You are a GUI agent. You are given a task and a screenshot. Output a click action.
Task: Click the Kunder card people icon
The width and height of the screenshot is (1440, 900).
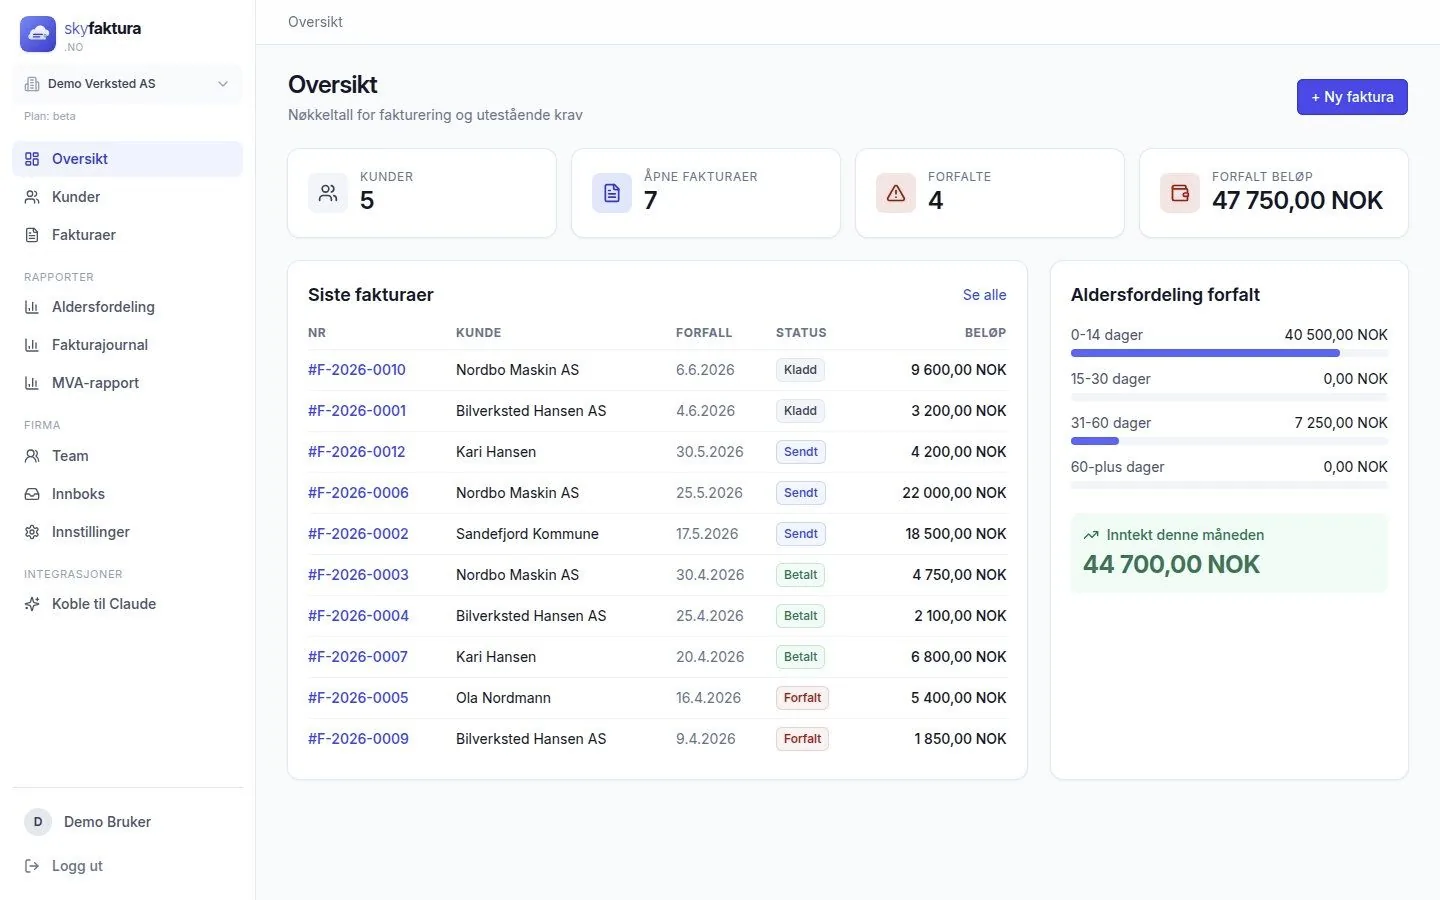point(328,193)
